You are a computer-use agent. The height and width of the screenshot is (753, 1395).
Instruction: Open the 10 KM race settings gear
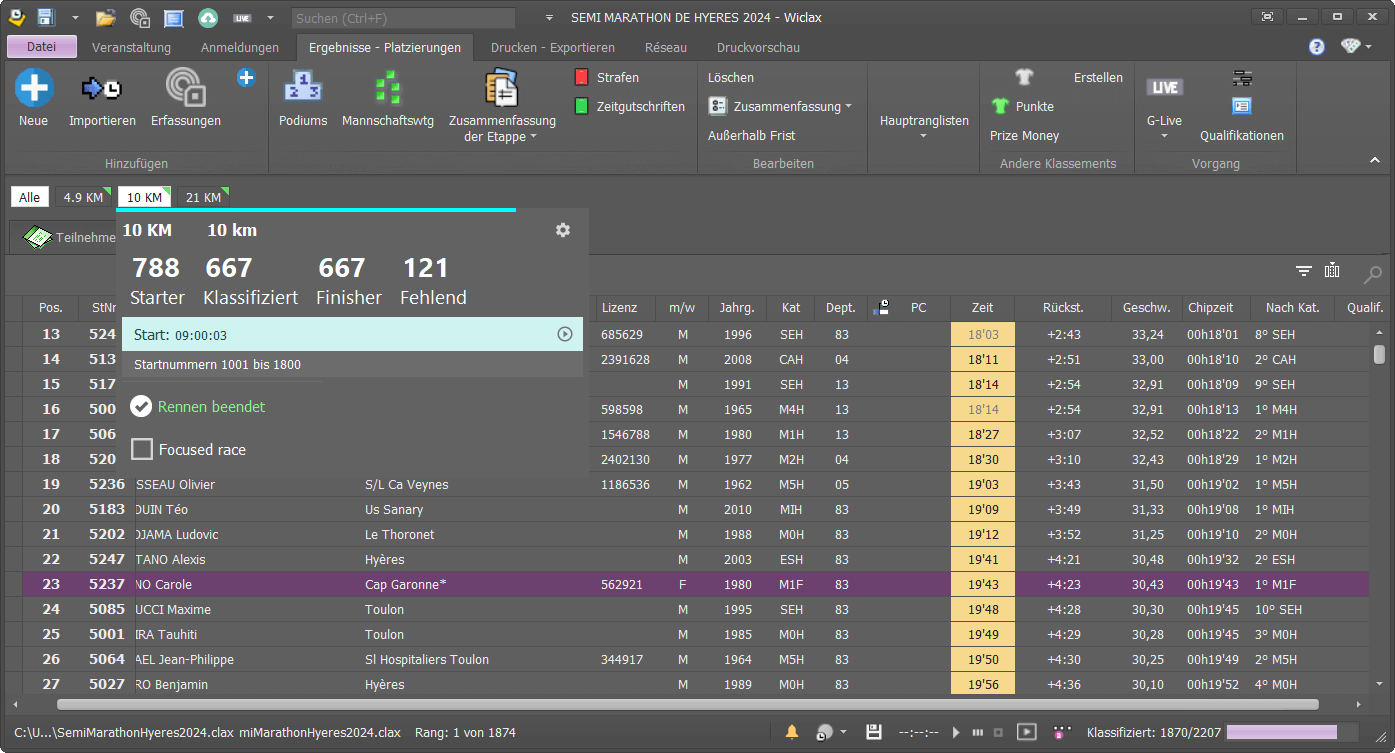point(563,230)
